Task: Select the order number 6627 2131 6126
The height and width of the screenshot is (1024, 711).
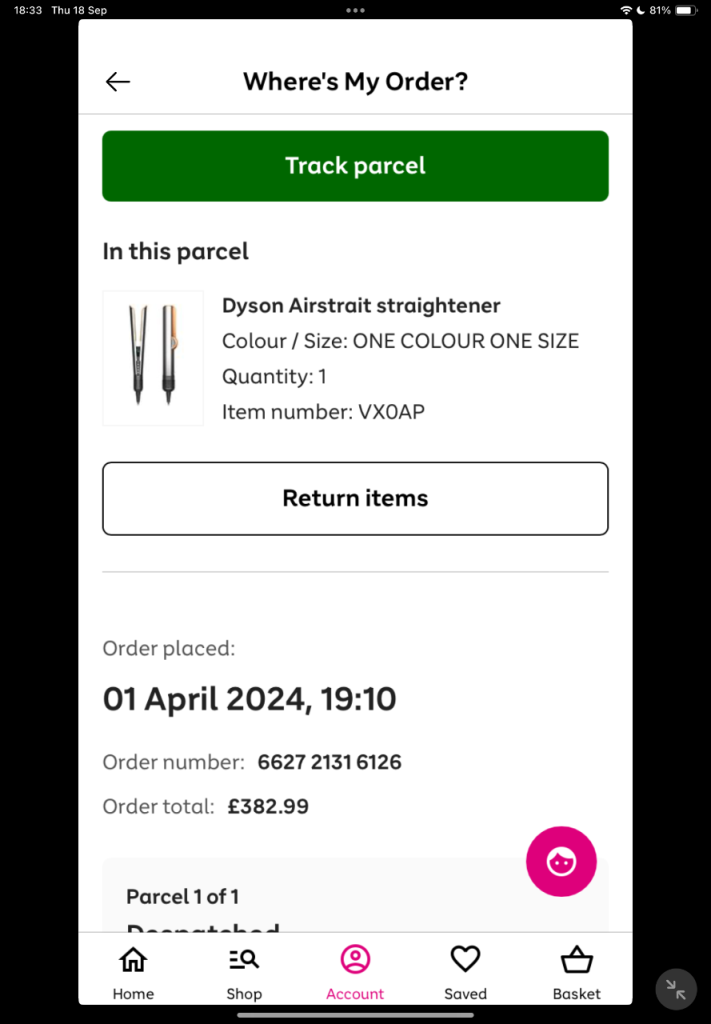Action: click(x=328, y=761)
